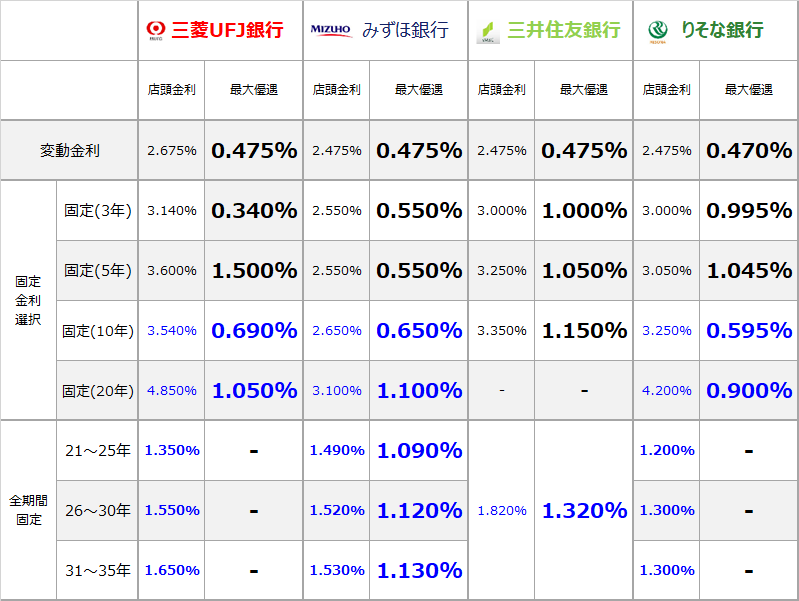Click Resona variable rate 0.470%
Screen dimensions: 799x601
749,150
